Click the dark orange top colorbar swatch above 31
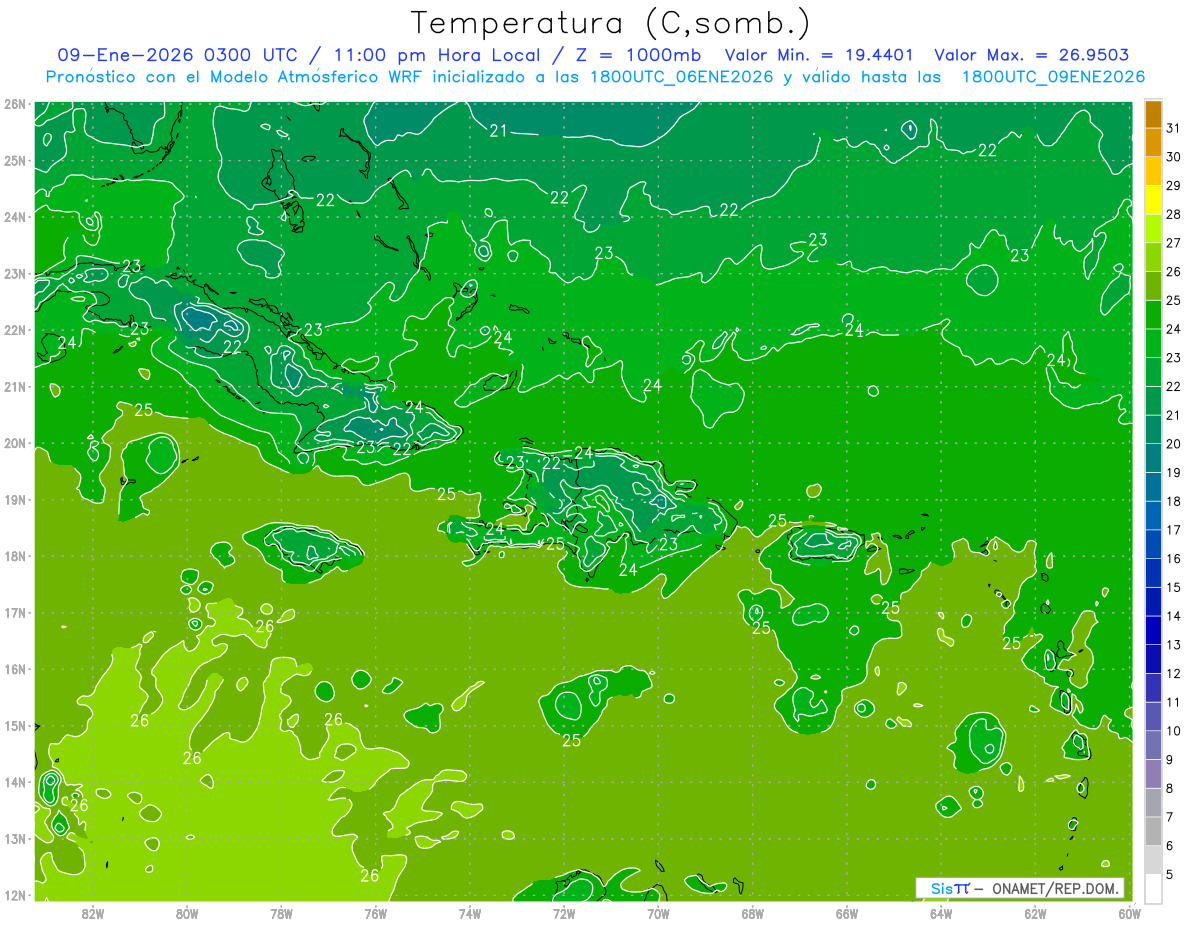 (1153, 114)
